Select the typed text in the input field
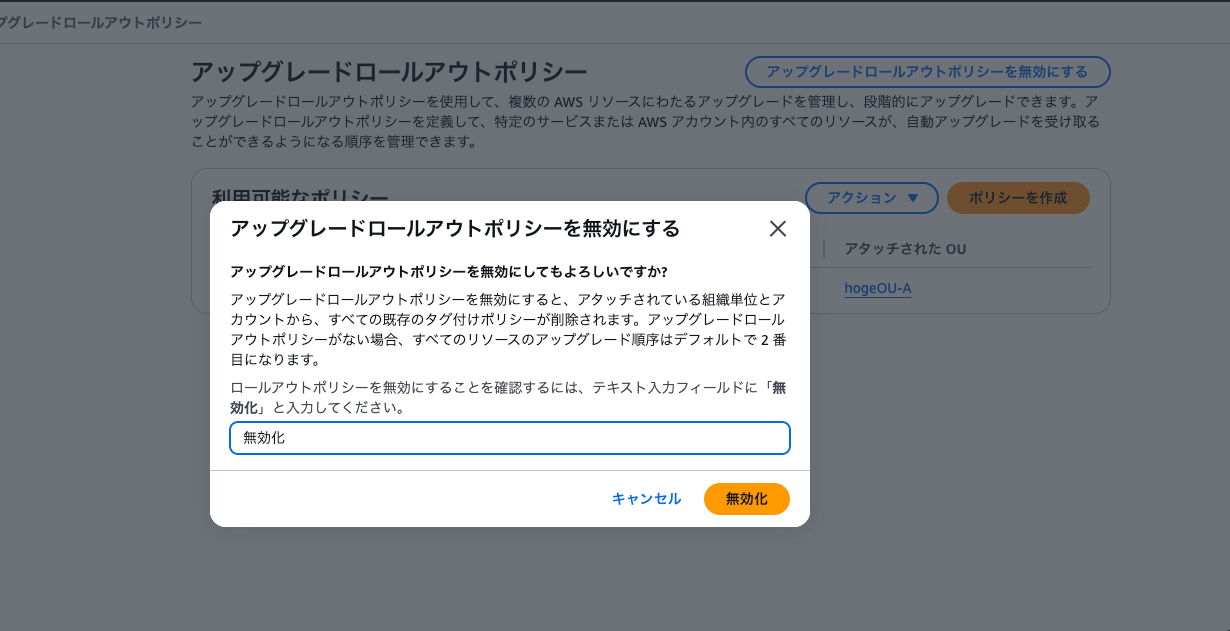Screen dimensions: 1230x631 click(x=262, y=438)
